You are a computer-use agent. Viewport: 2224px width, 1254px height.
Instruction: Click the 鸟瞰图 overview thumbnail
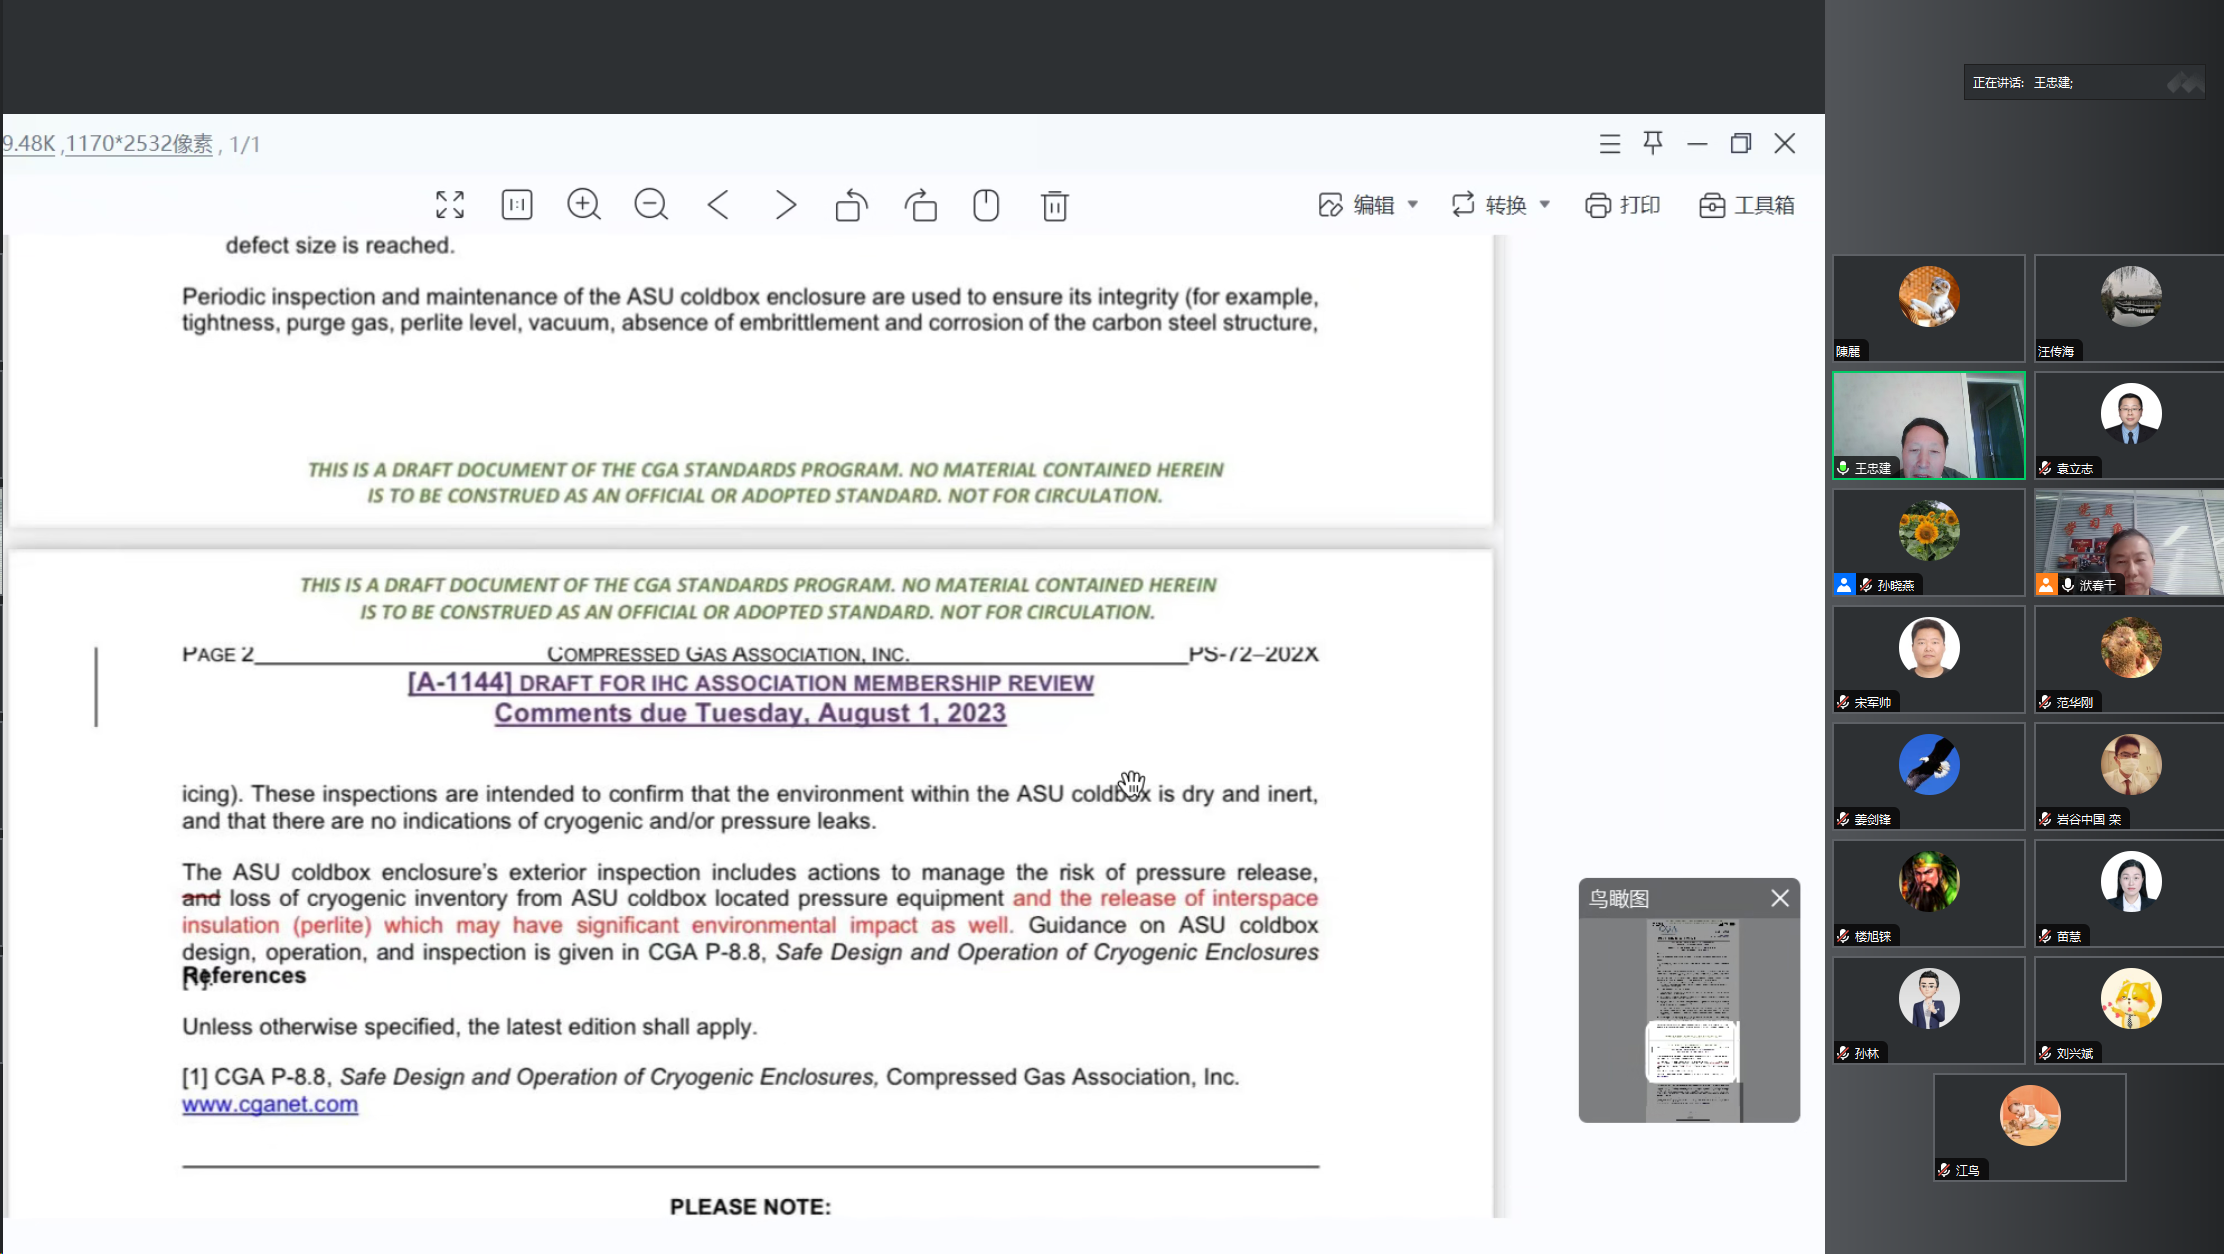[1691, 1020]
